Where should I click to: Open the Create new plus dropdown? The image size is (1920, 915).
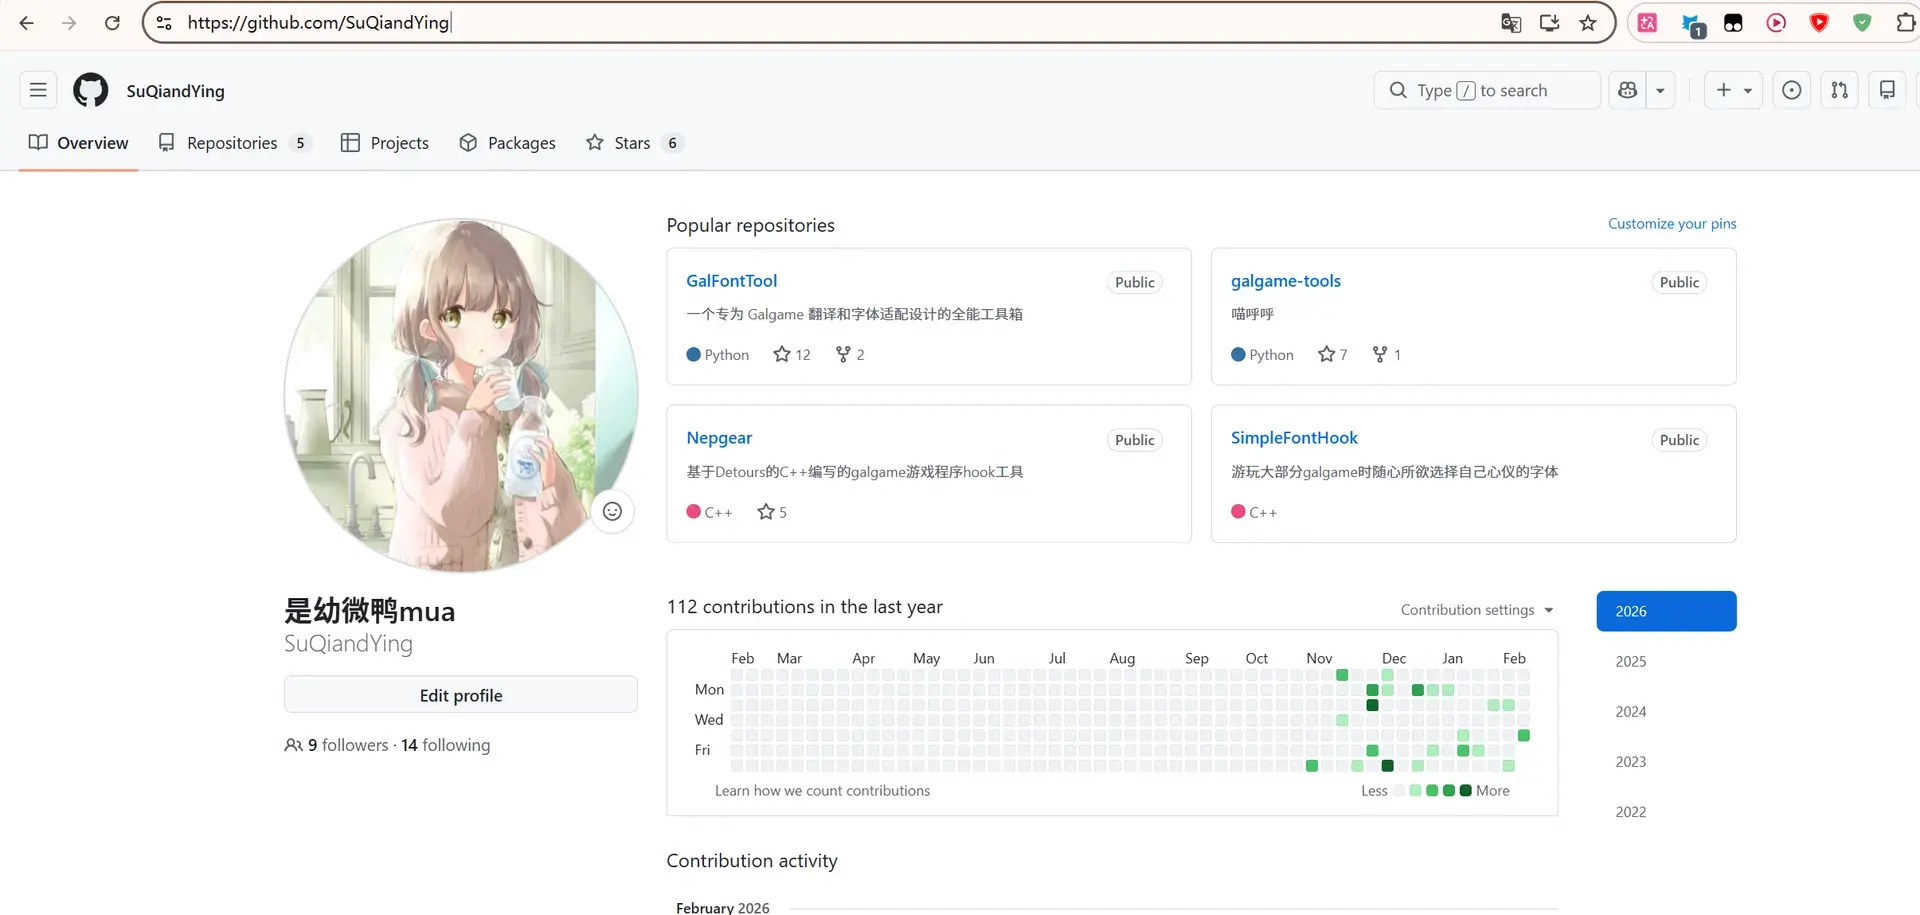pos(1733,90)
